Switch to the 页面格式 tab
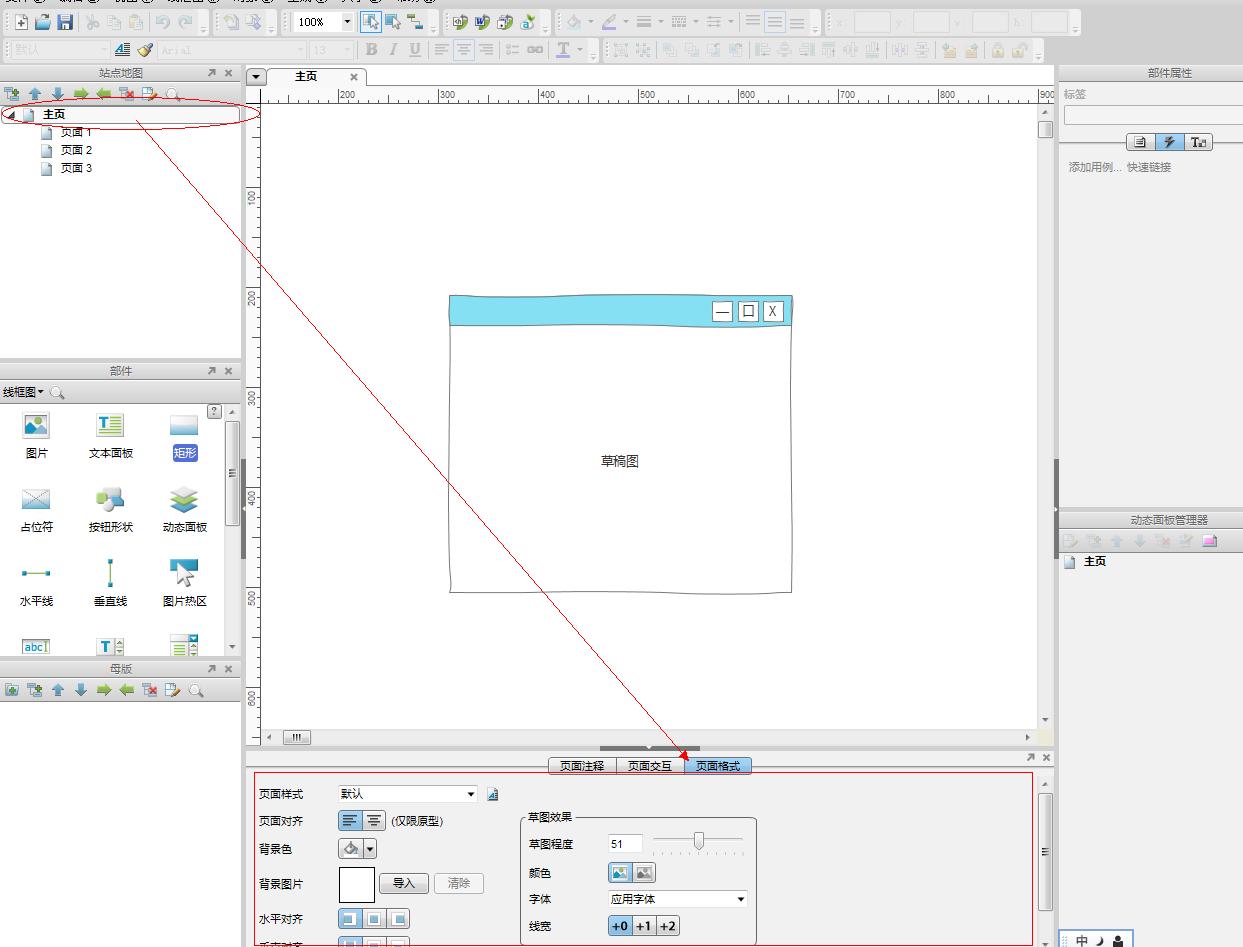1243x947 pixels. pos(718,766)
